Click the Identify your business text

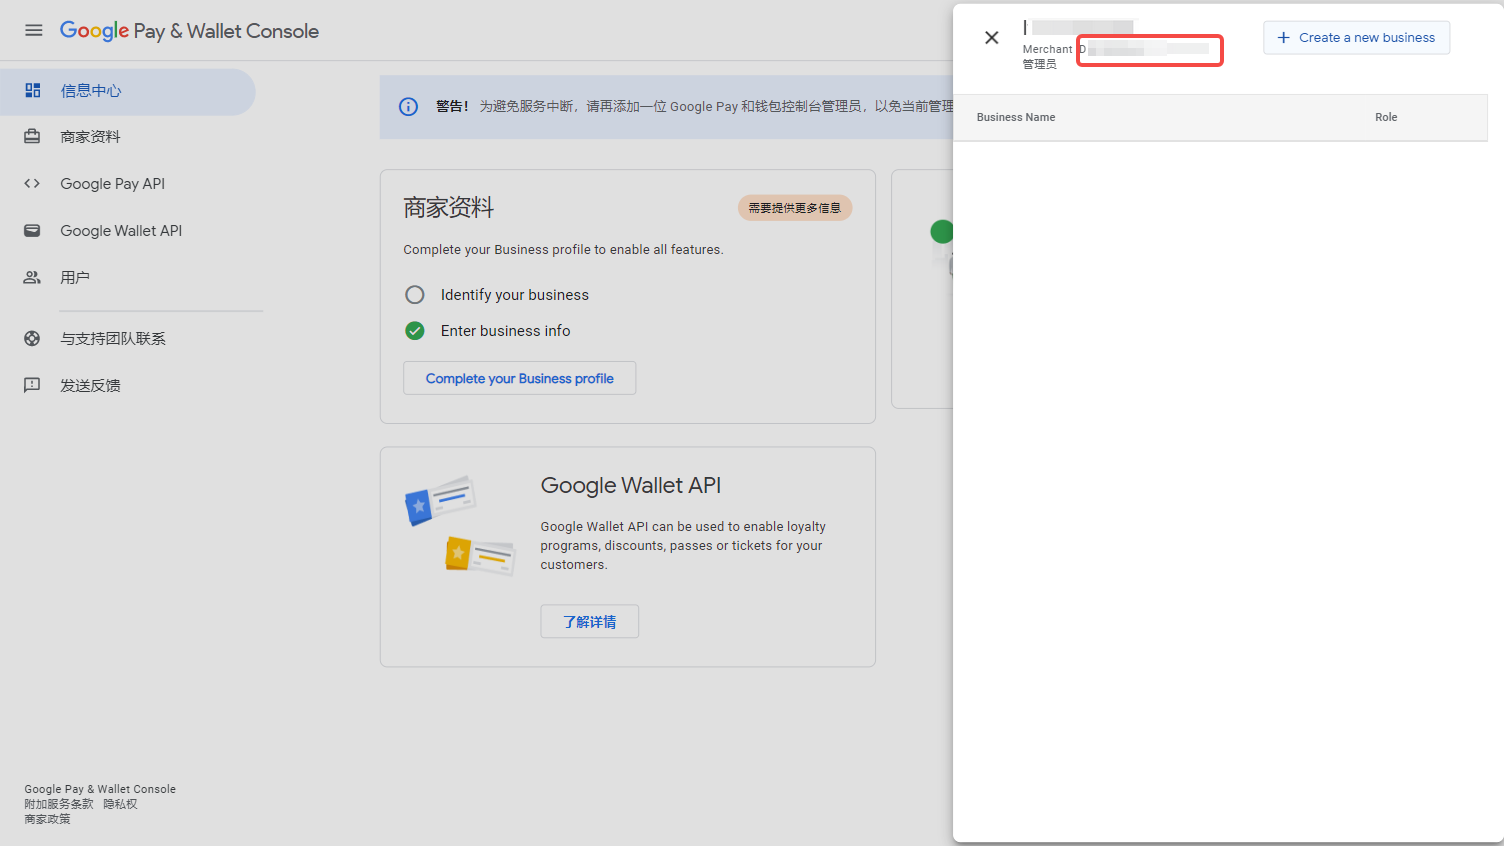point(515,295)
